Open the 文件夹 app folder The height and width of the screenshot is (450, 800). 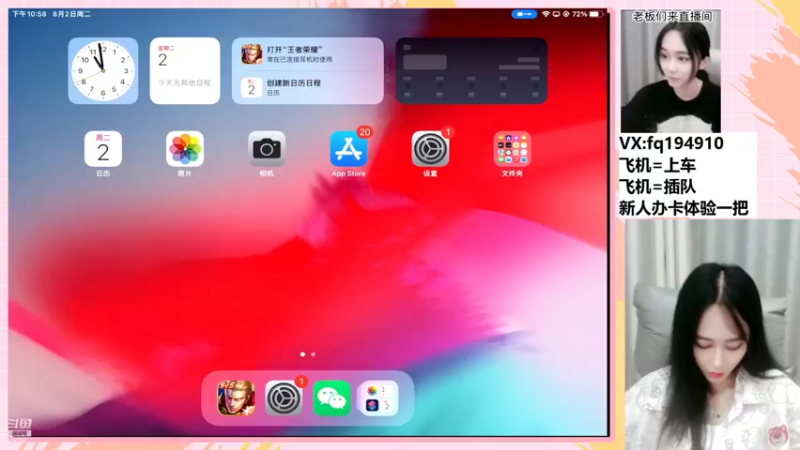(x=512, y=149)
